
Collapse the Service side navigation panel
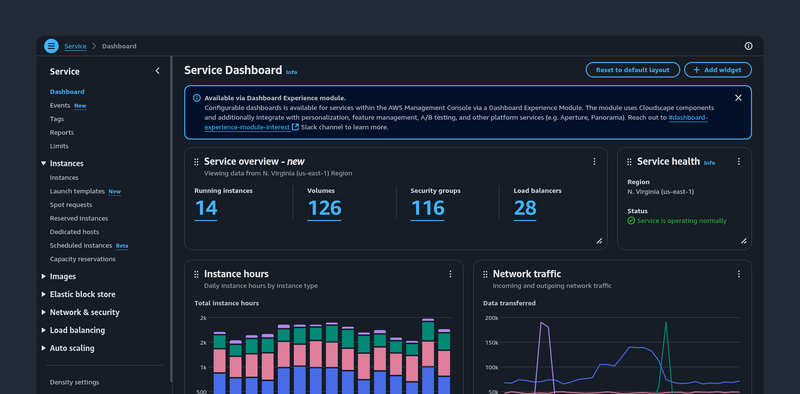pos(157,71)
